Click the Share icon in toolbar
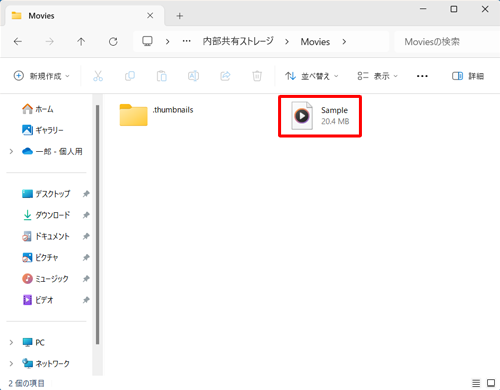 tap(225, 76)
